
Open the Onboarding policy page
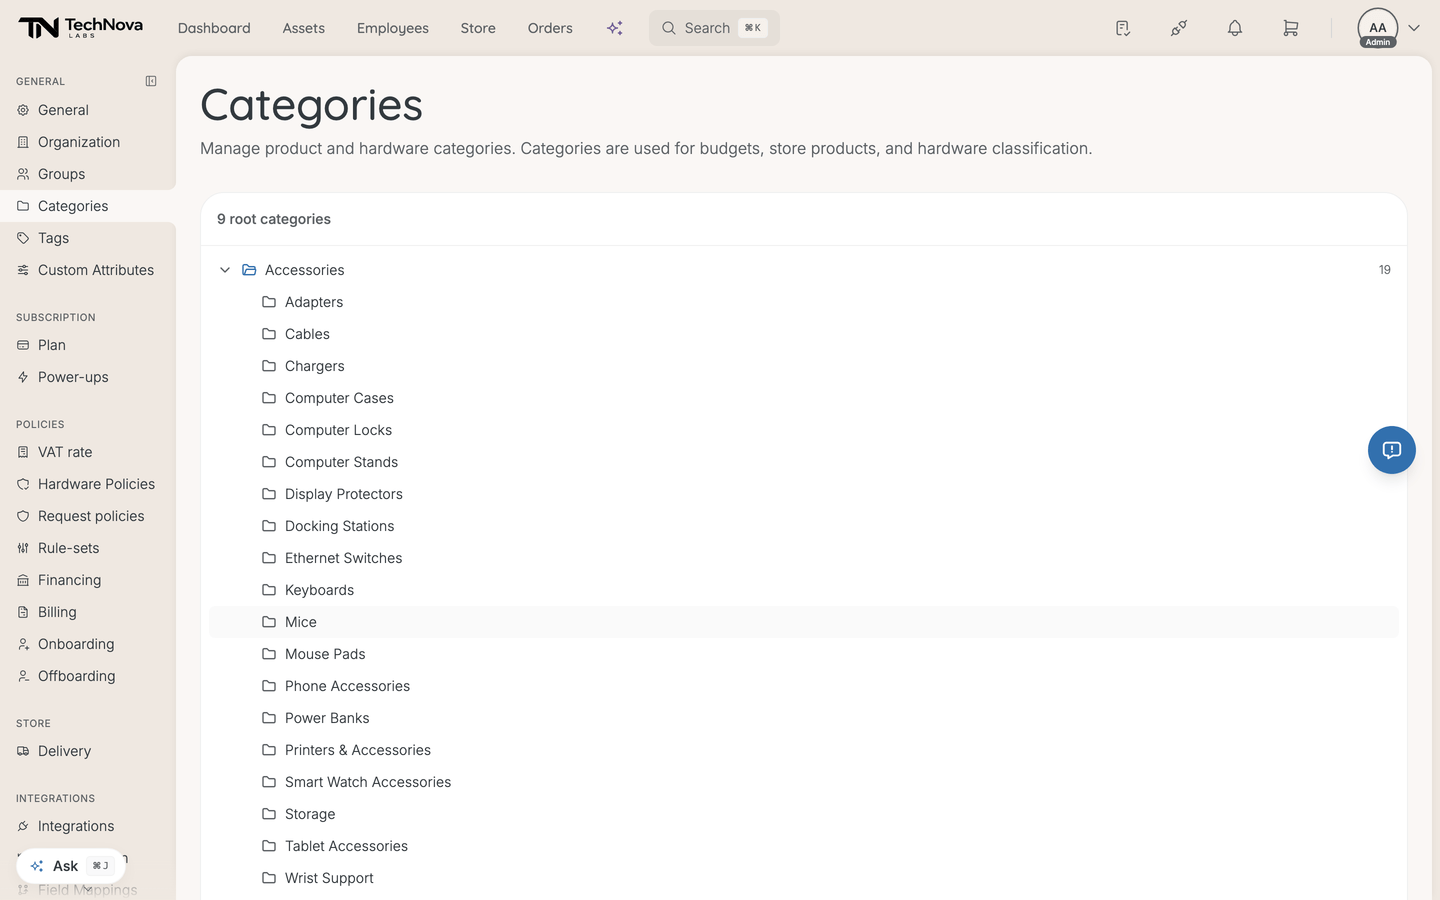(x=88, y=644)
